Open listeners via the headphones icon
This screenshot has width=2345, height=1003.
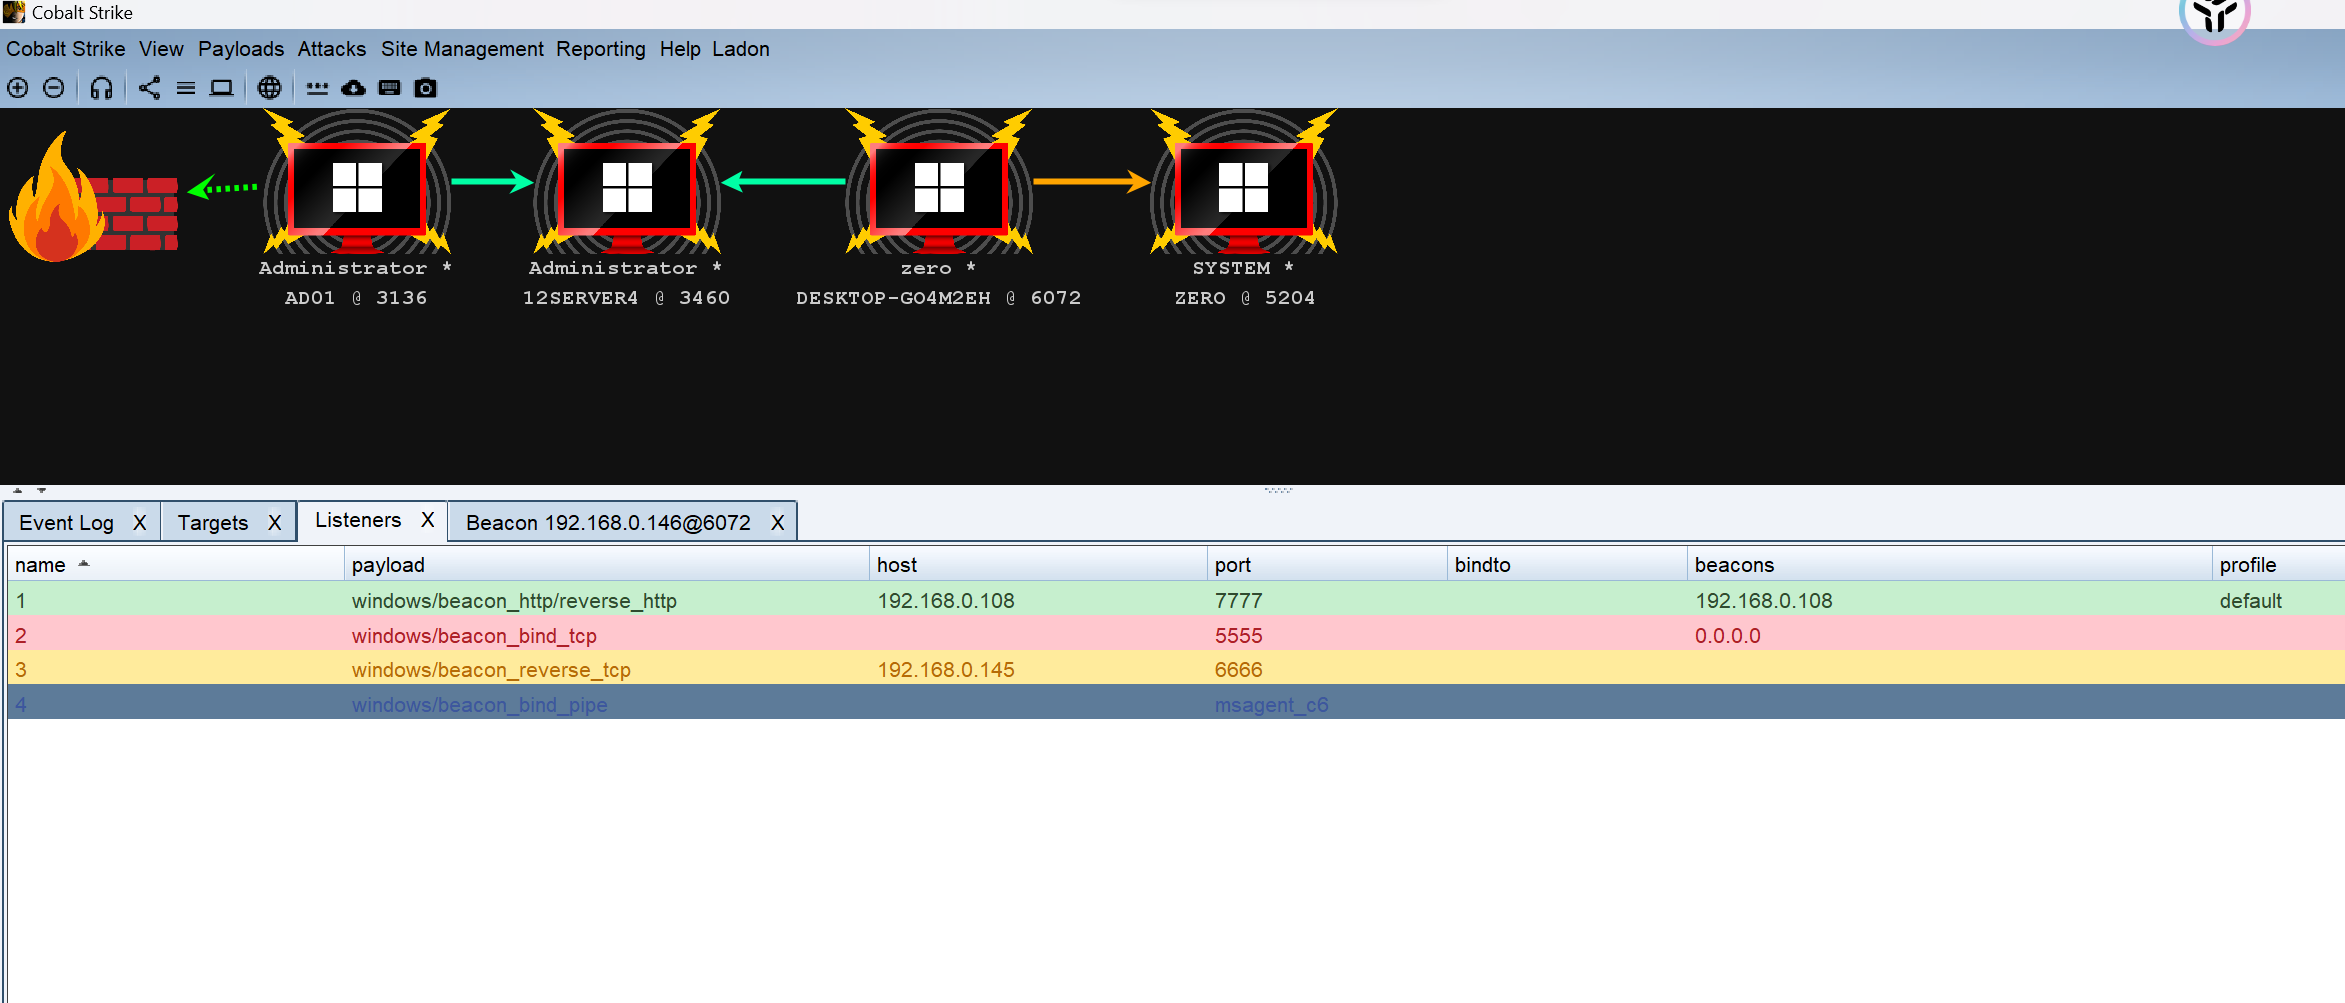pyautogui.click(x=101, y=88)
